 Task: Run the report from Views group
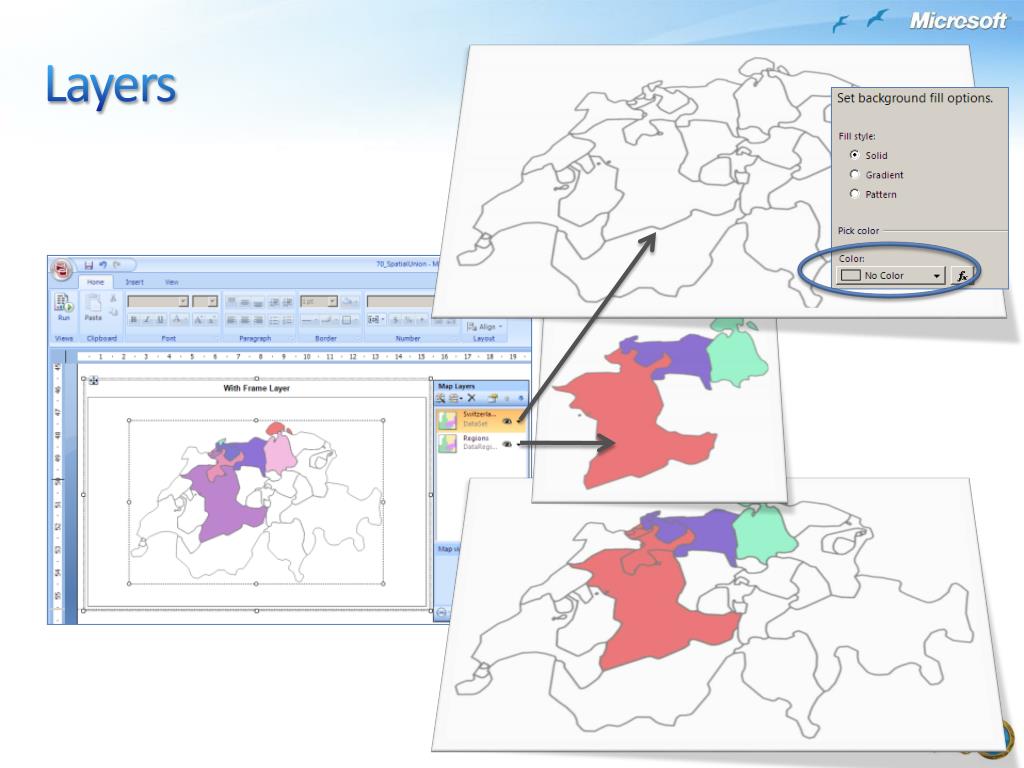coord(64,308)
